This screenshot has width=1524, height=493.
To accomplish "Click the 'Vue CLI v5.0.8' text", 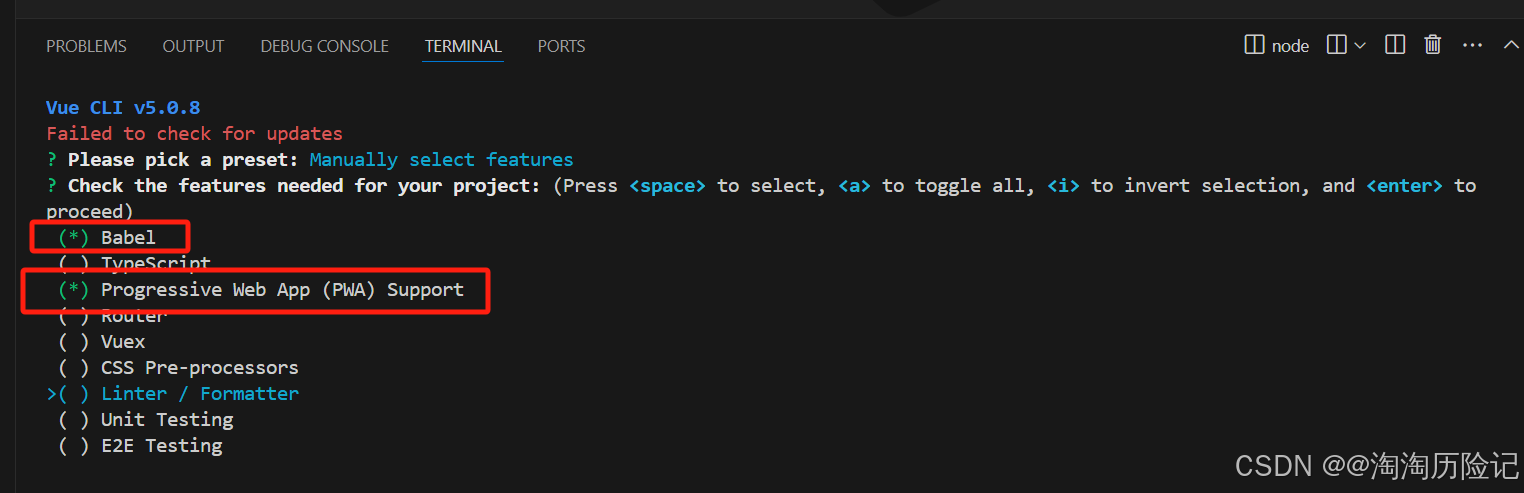I will click(124, 108).
